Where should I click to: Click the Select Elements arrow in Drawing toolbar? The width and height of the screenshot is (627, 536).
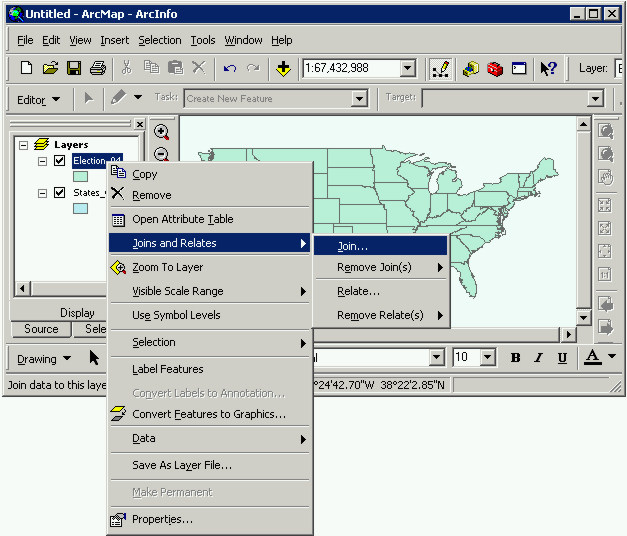tap(94, 357)
